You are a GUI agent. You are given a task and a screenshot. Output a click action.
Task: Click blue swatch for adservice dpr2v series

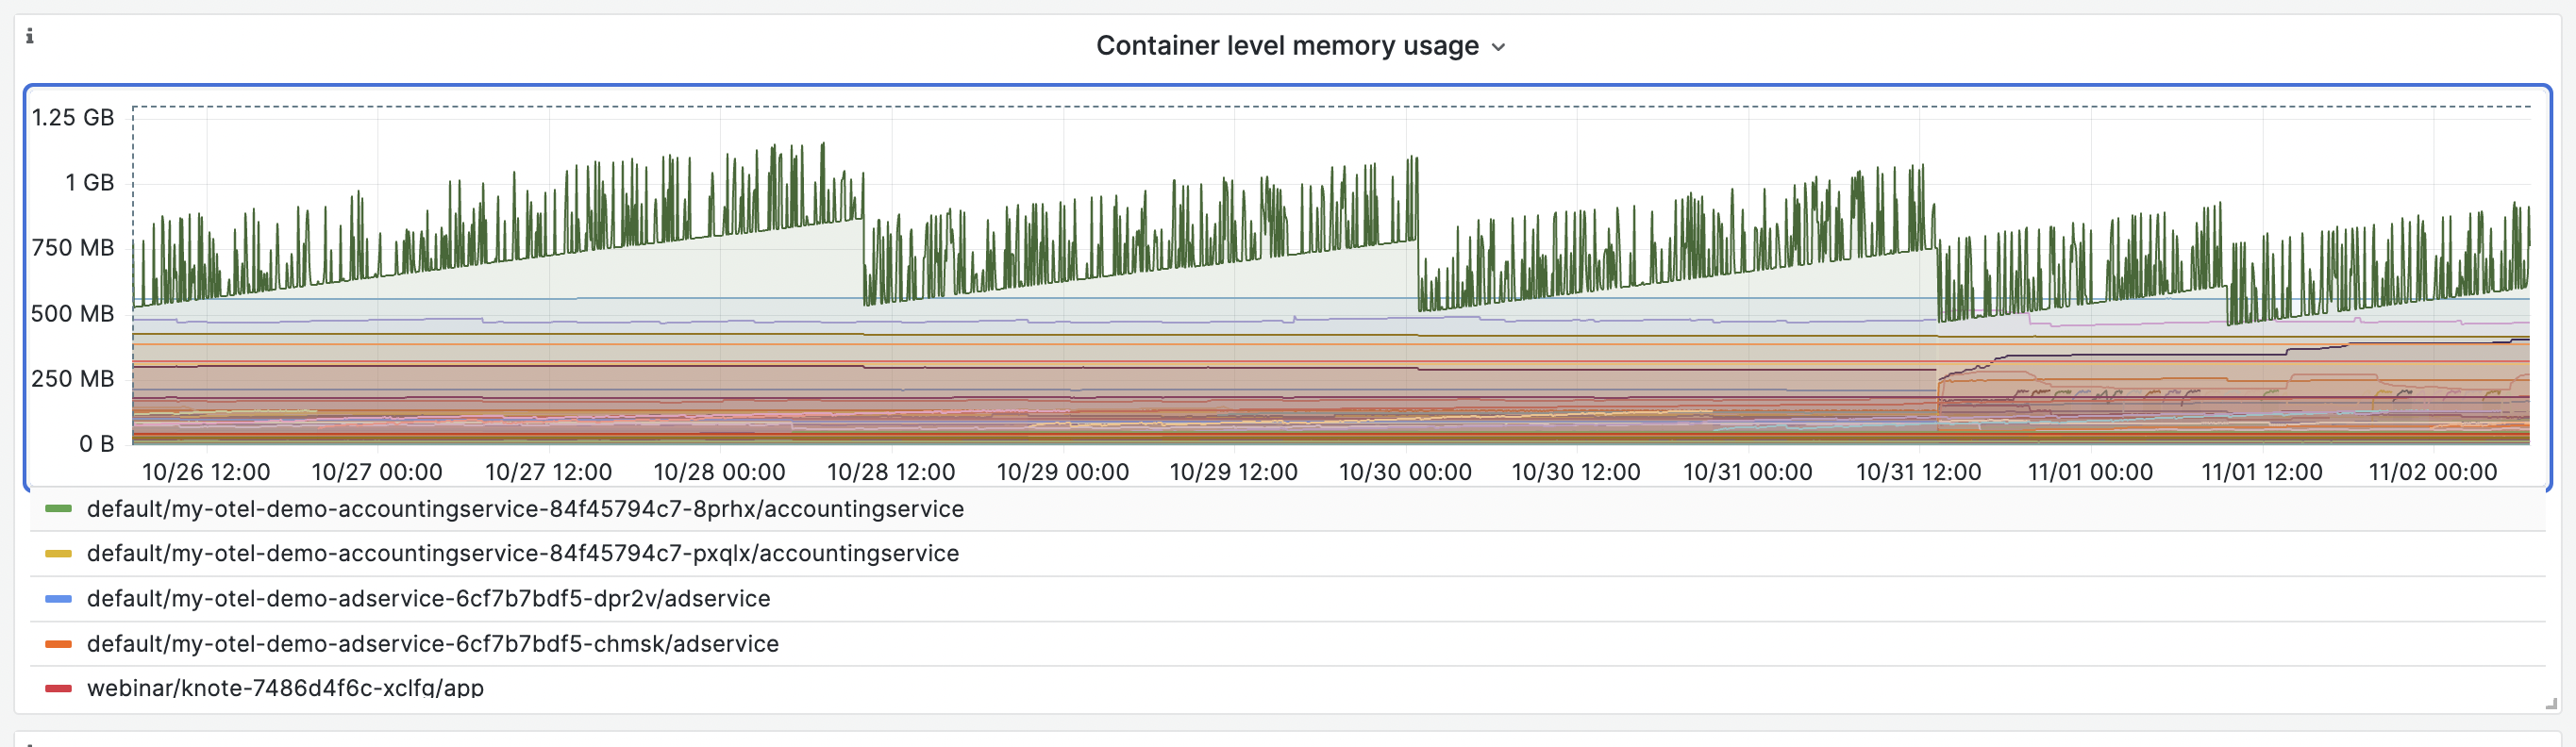pos(59,598)
